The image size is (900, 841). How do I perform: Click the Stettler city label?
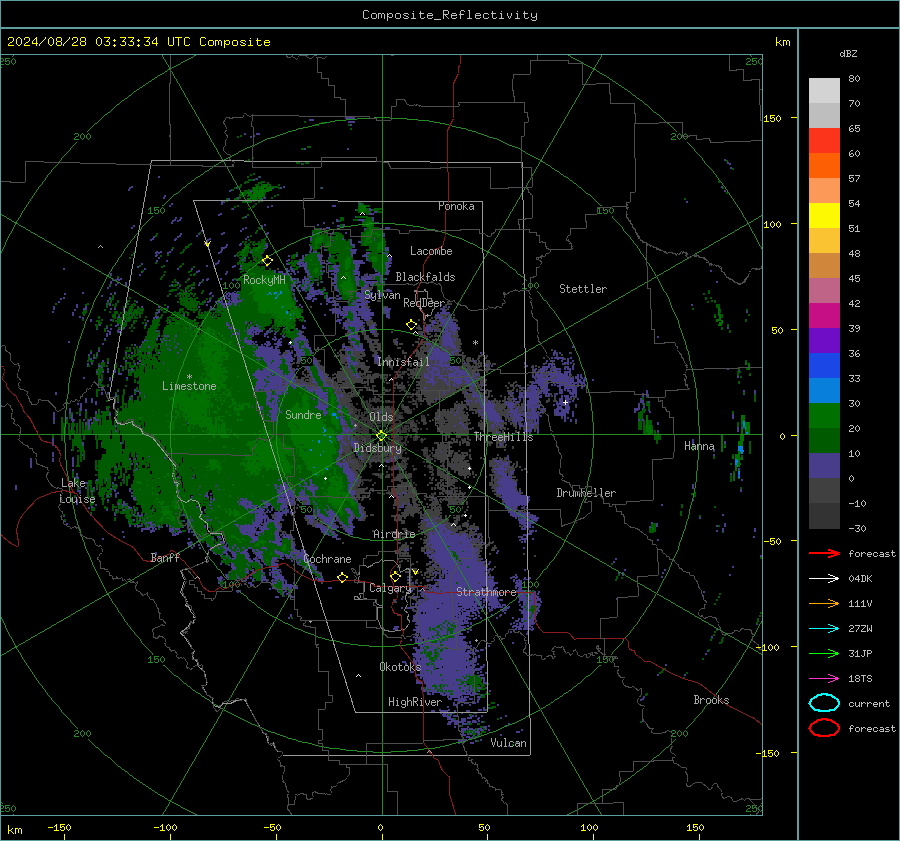(583, 289)
